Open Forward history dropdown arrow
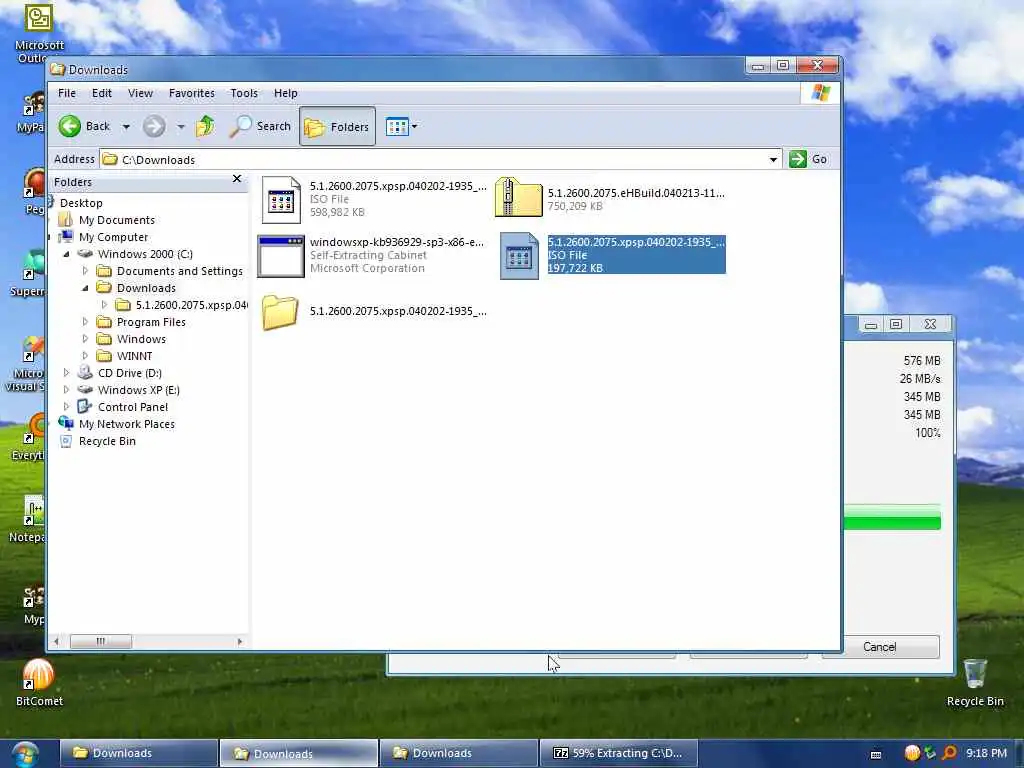Viewport: 1024px width, 768px height. (180, 127)
